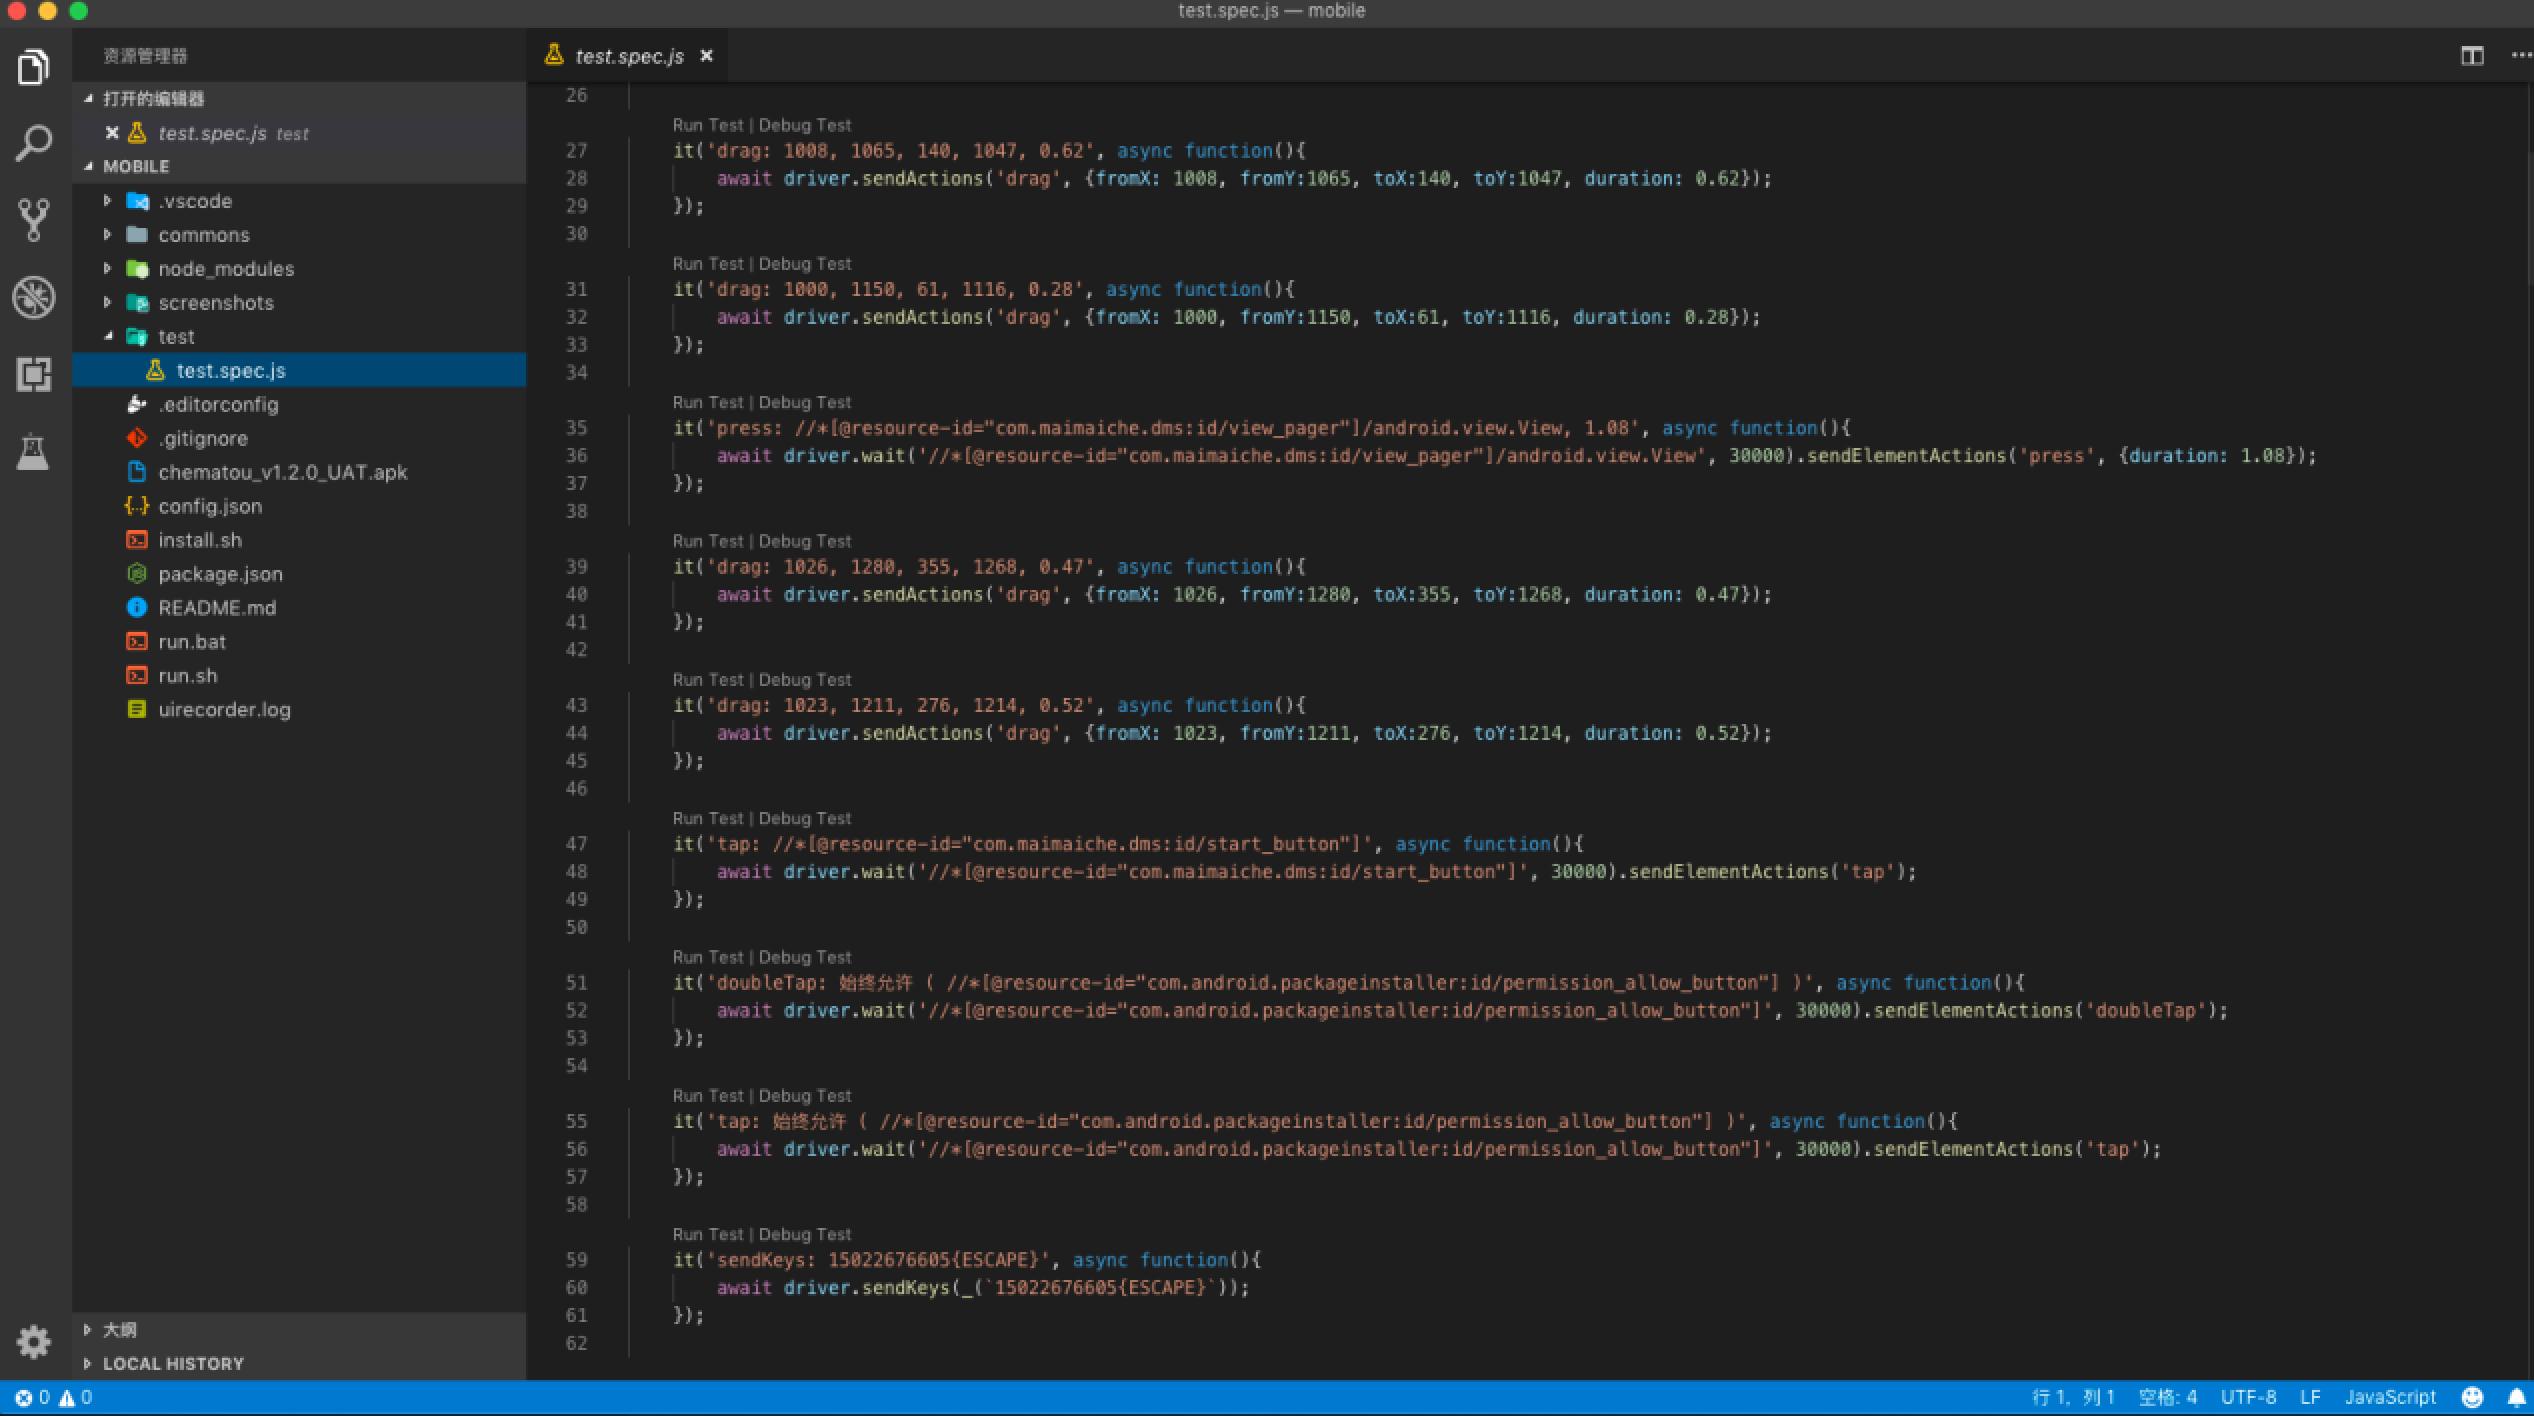Close test.spec.js in open editors list
This screenshot has width=2534, height=1416.
click(x=112, y=133)
